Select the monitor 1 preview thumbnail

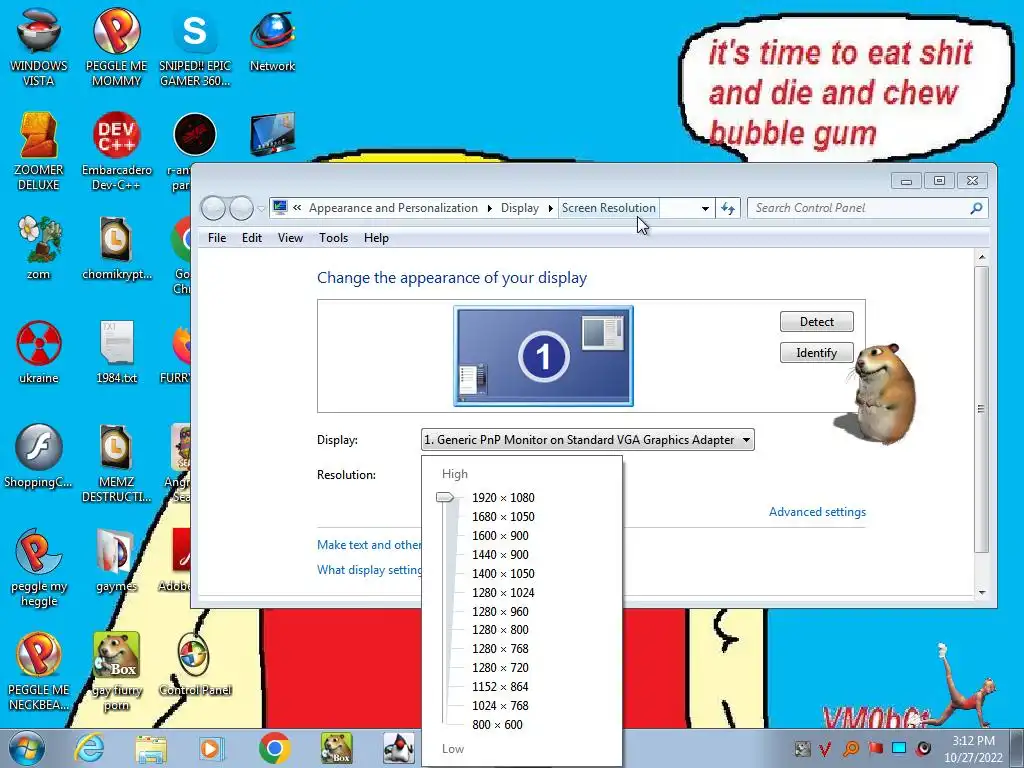543,356
